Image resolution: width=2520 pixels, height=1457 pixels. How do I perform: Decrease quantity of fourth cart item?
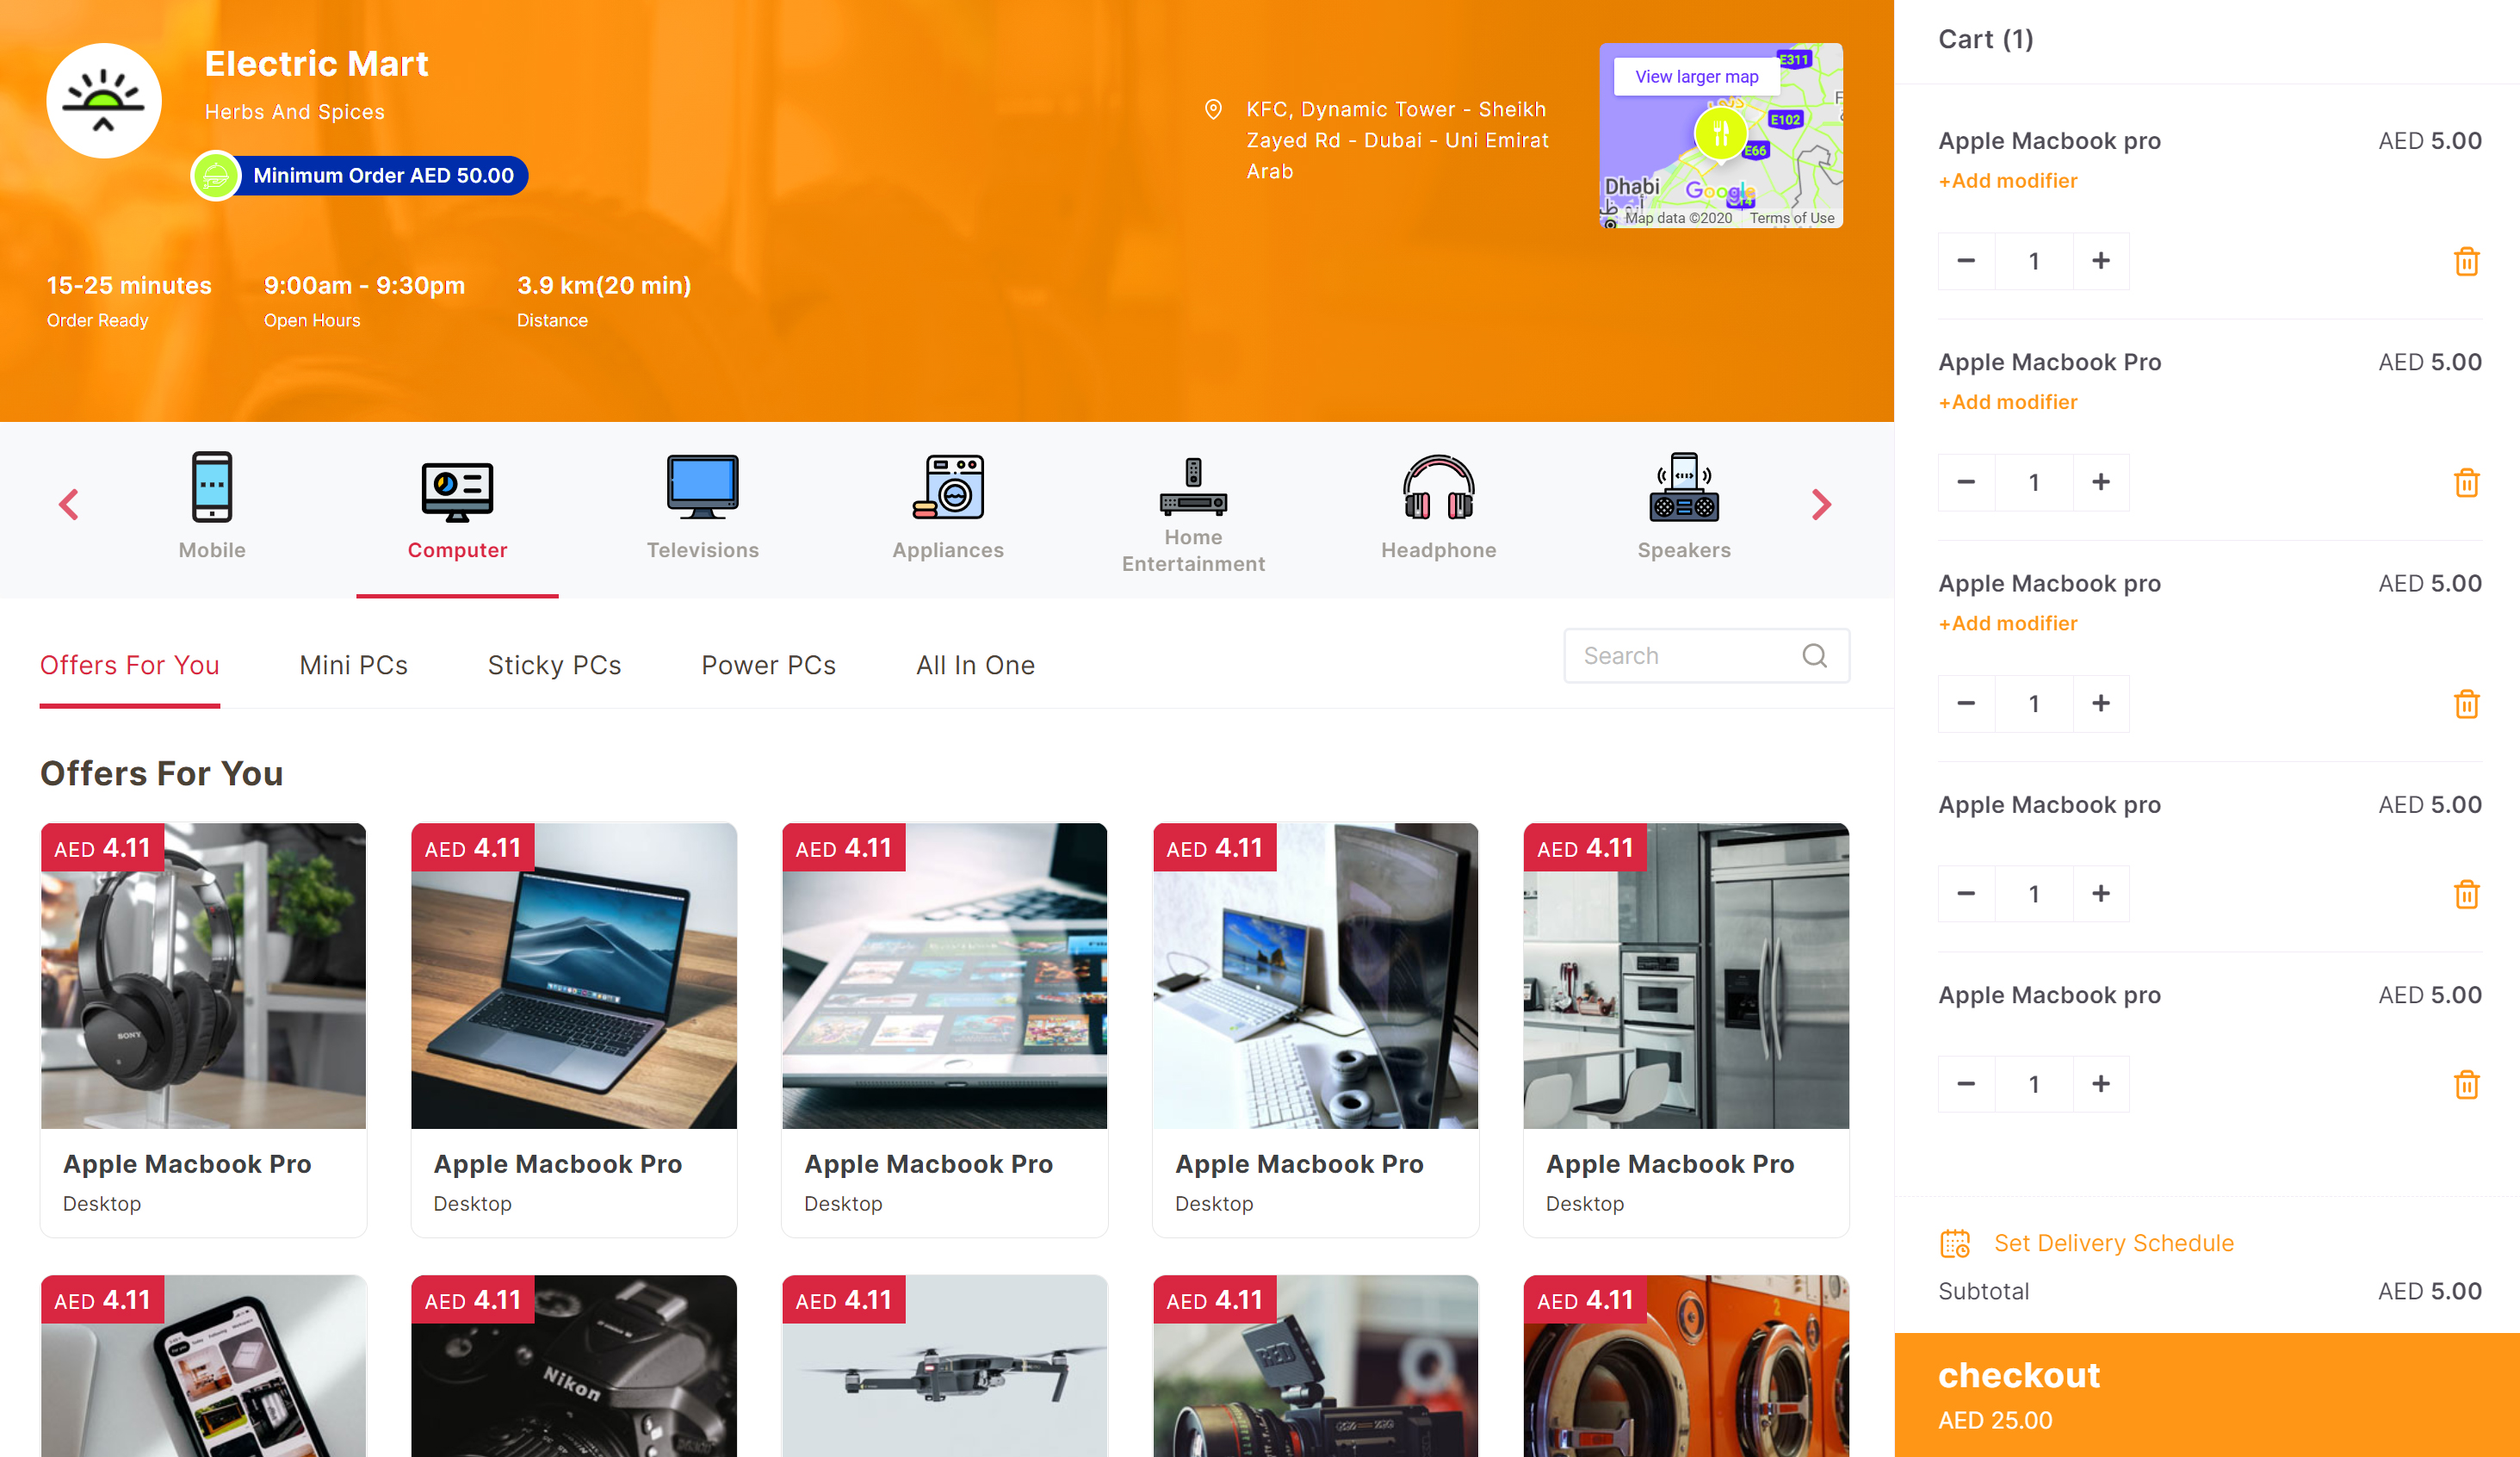tap(1966, 893)
